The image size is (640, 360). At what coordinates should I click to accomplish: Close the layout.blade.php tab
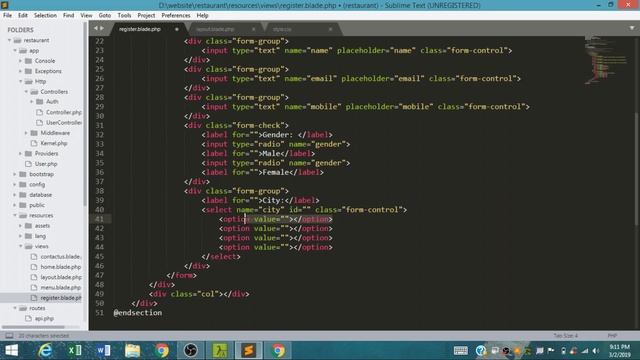coord(253,29)
